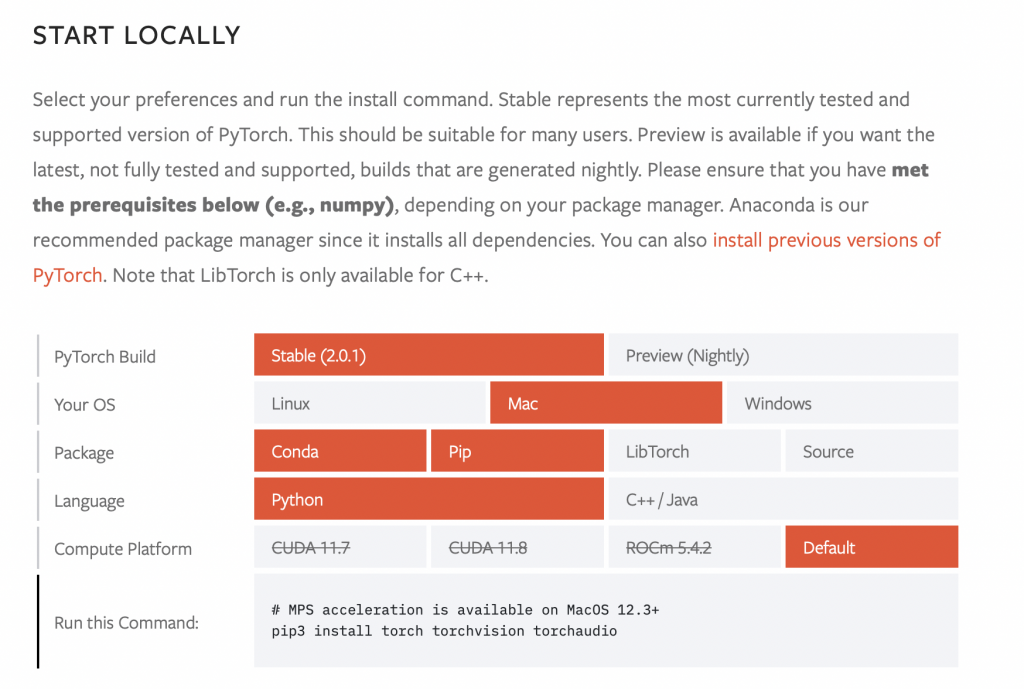Viewport: 1024px width, 689px height.
Task: Open the install previous versions of PyTorch link
Action: pyautogui.click(x=826, y=240)
